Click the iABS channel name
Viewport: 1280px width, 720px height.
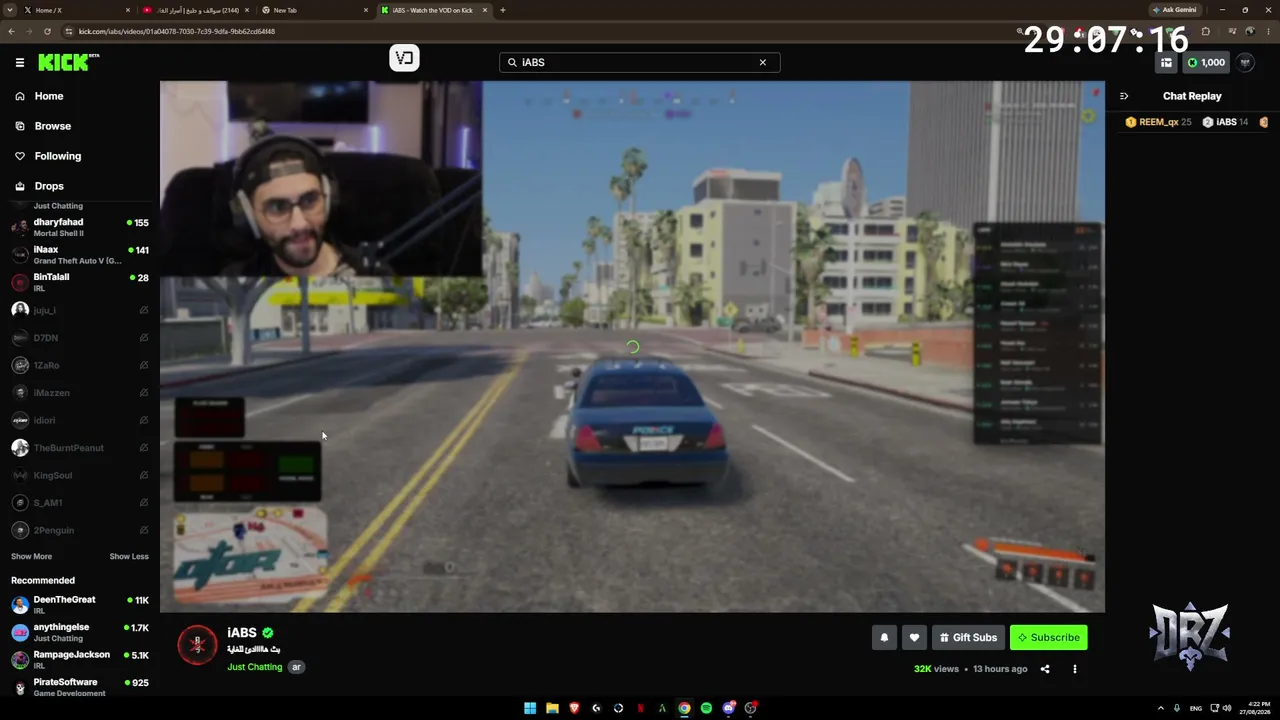[242, 633]
